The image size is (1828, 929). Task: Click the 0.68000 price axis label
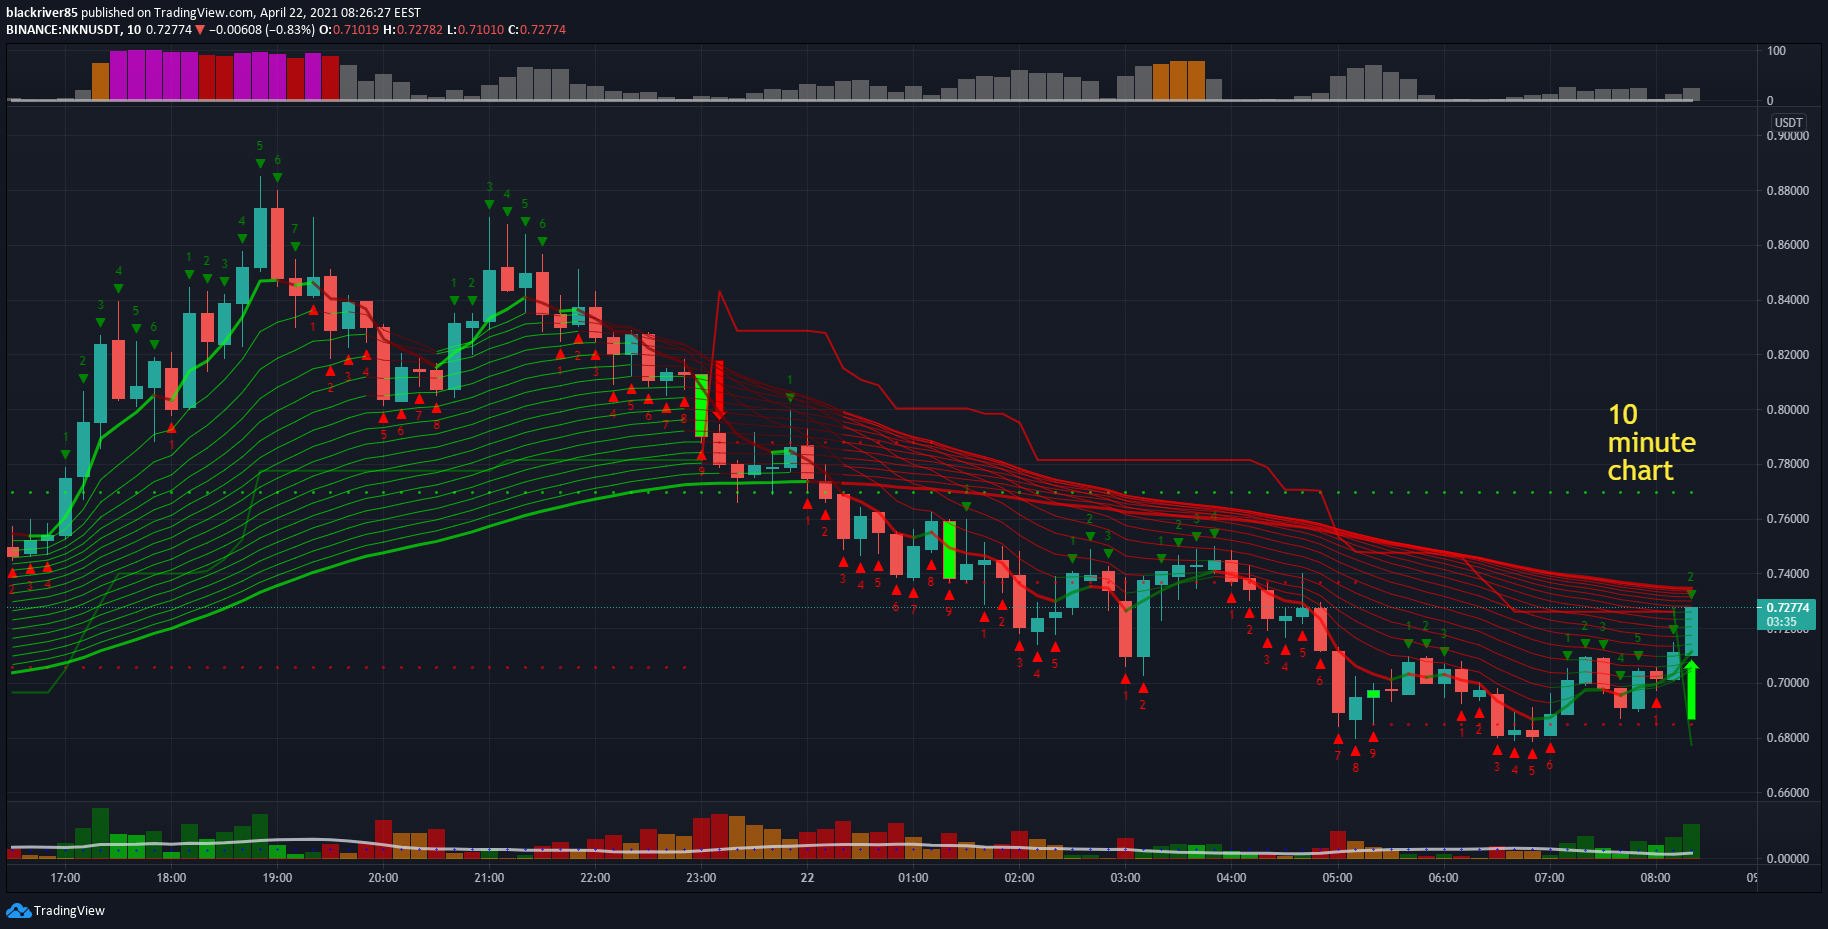[1787, 738]
